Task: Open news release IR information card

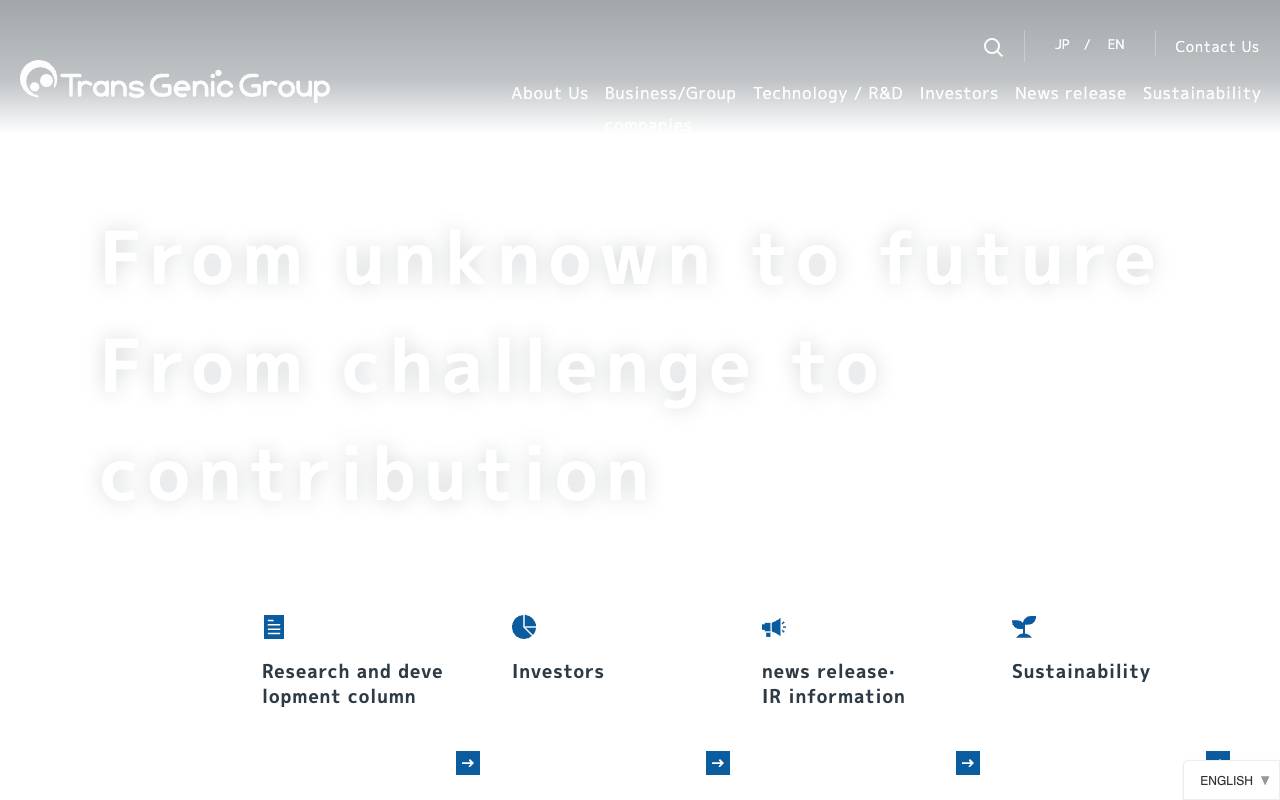Action: [x=833, y=684]
